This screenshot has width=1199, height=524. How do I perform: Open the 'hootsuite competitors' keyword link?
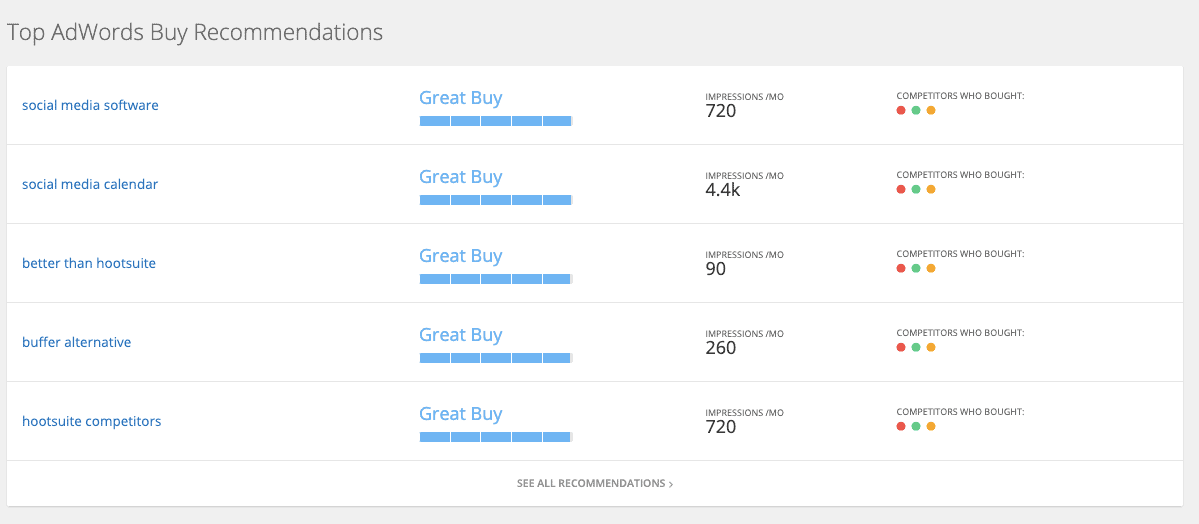coord(92,421)
